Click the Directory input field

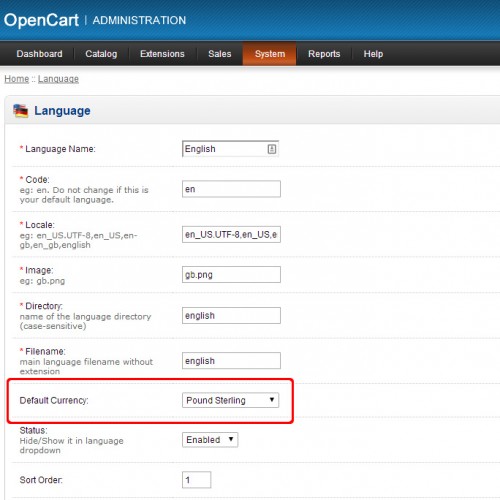[231, 315]
